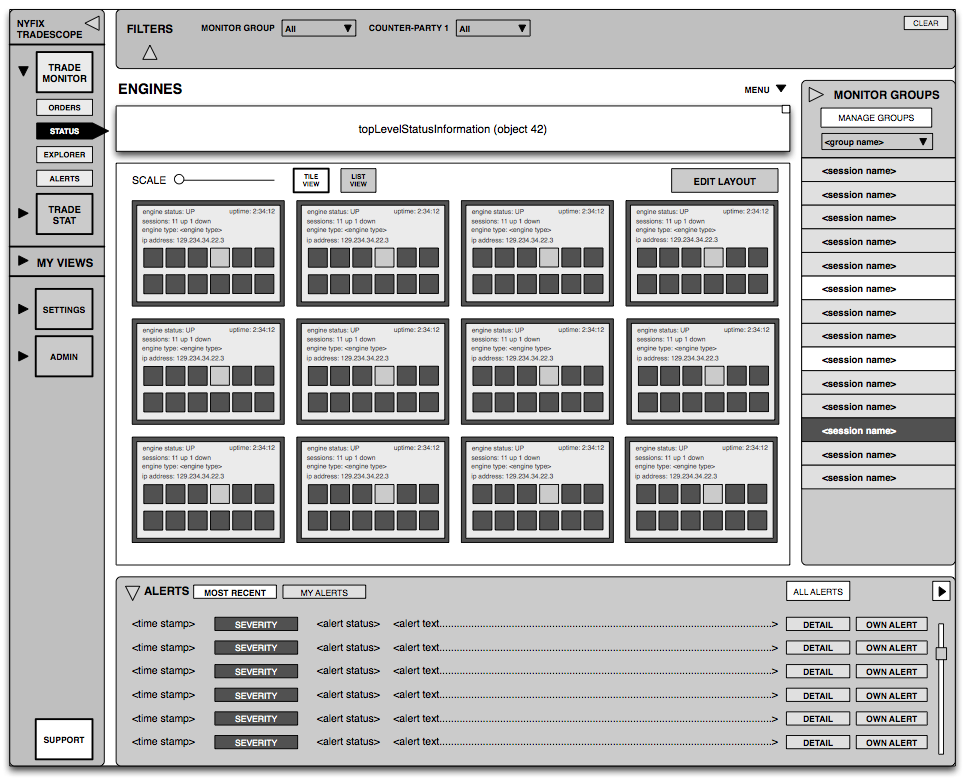Click the Clear filters button
The height and width of the screenshot is (783, 967).
coord(925,23)
